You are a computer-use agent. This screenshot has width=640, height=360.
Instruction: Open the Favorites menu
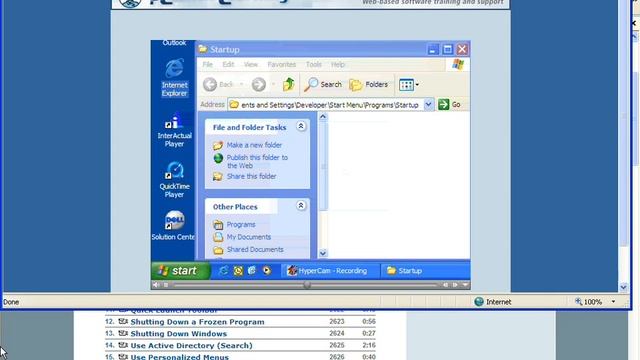(282, 64)
